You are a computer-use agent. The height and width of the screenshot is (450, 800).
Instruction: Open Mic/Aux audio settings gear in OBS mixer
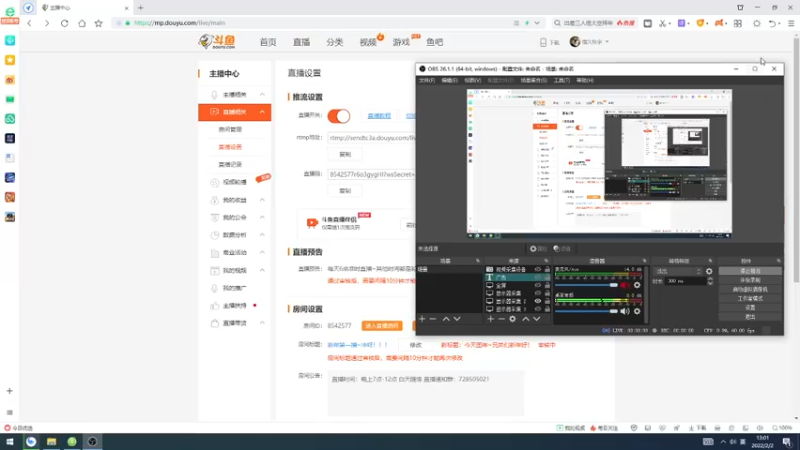[637, 285]
